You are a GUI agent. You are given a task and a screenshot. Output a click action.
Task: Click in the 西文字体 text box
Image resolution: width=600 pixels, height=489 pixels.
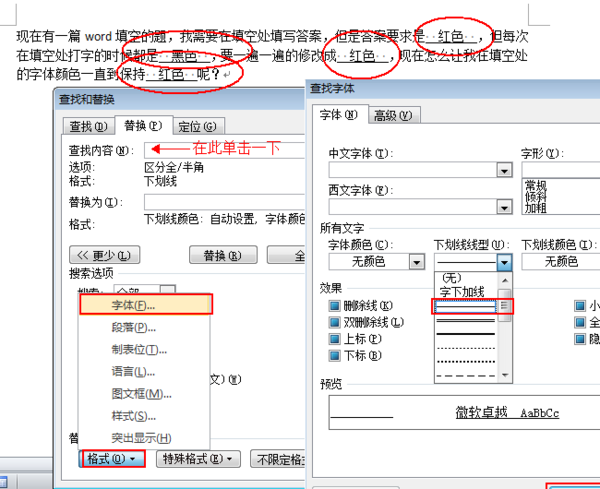(x=413, y=207)
